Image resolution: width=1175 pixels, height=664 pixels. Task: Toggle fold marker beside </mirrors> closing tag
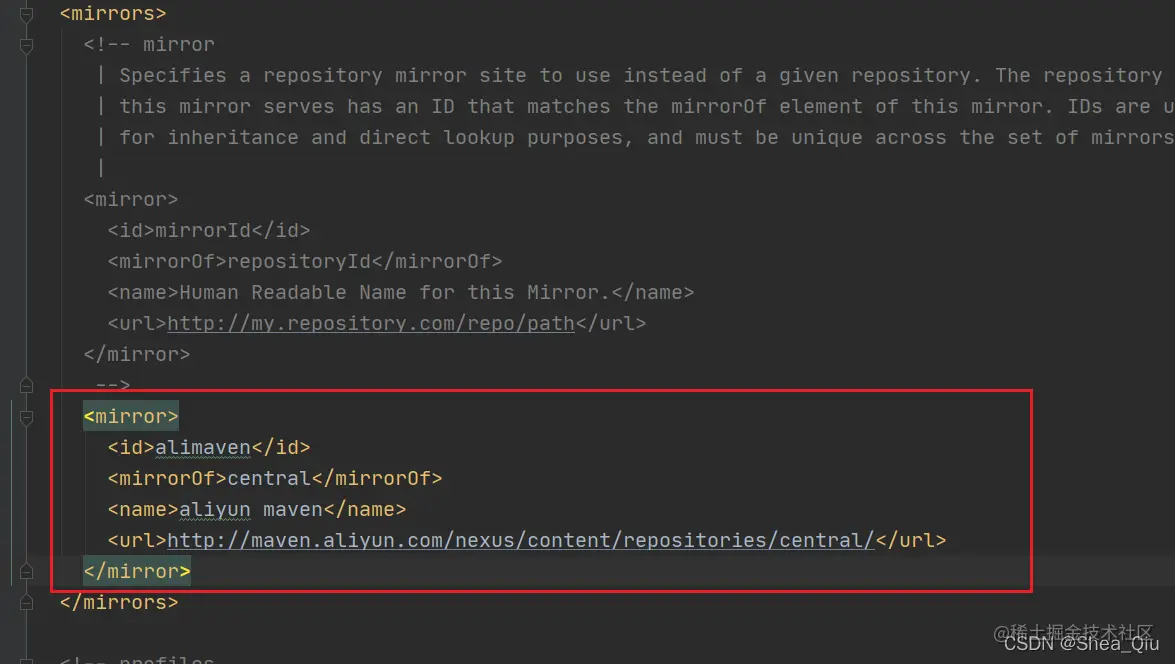click(x=26, y=603)
